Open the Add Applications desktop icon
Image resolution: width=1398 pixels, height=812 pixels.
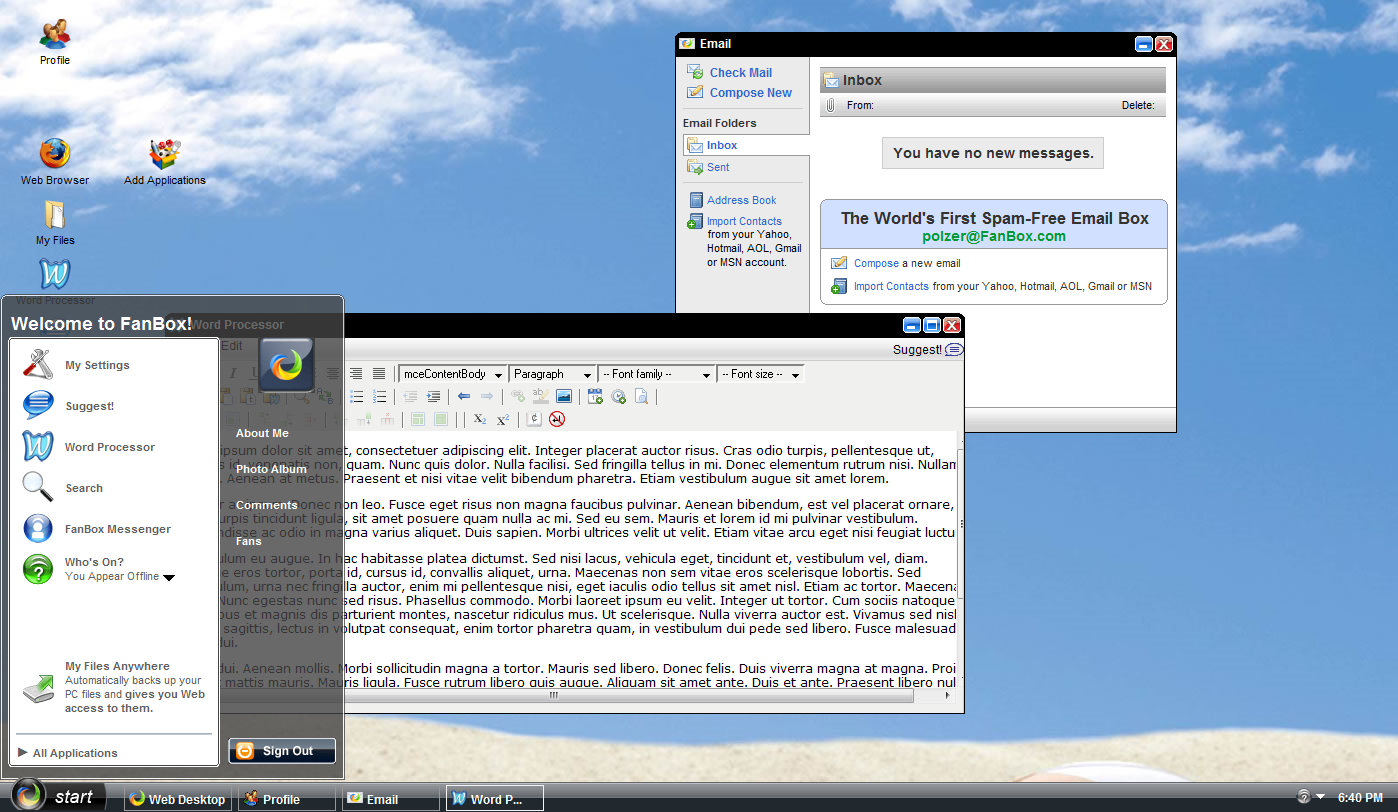click(x=165, y=162)
